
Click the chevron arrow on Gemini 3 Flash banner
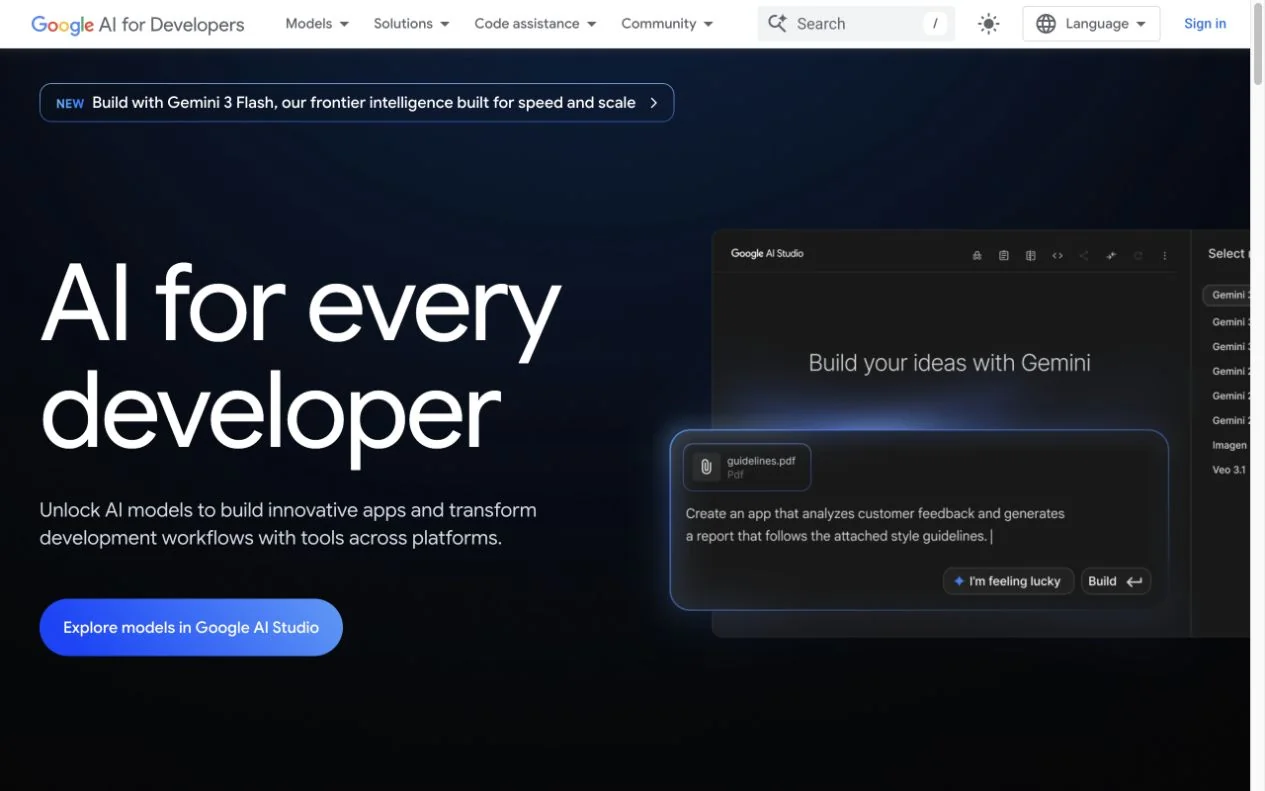point(654,103)
